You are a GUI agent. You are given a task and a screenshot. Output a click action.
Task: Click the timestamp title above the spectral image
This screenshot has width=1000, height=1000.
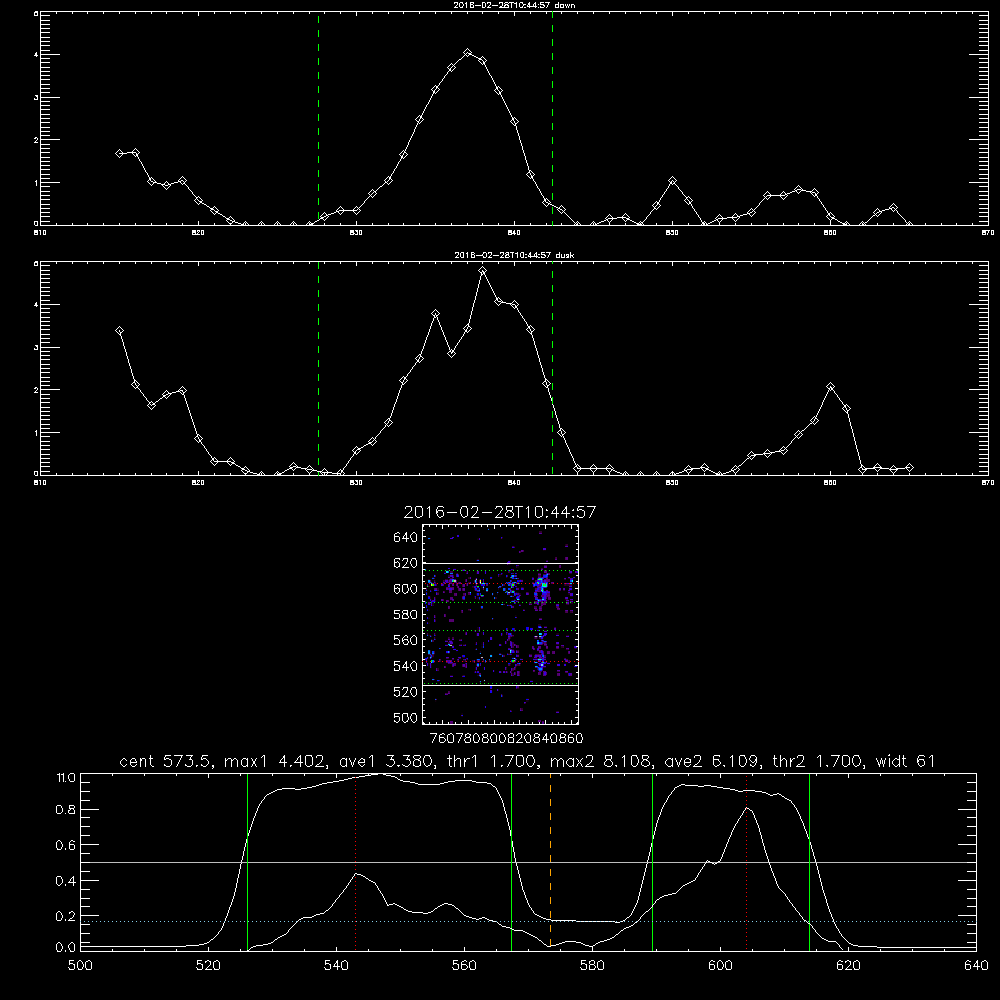point(500,512)
